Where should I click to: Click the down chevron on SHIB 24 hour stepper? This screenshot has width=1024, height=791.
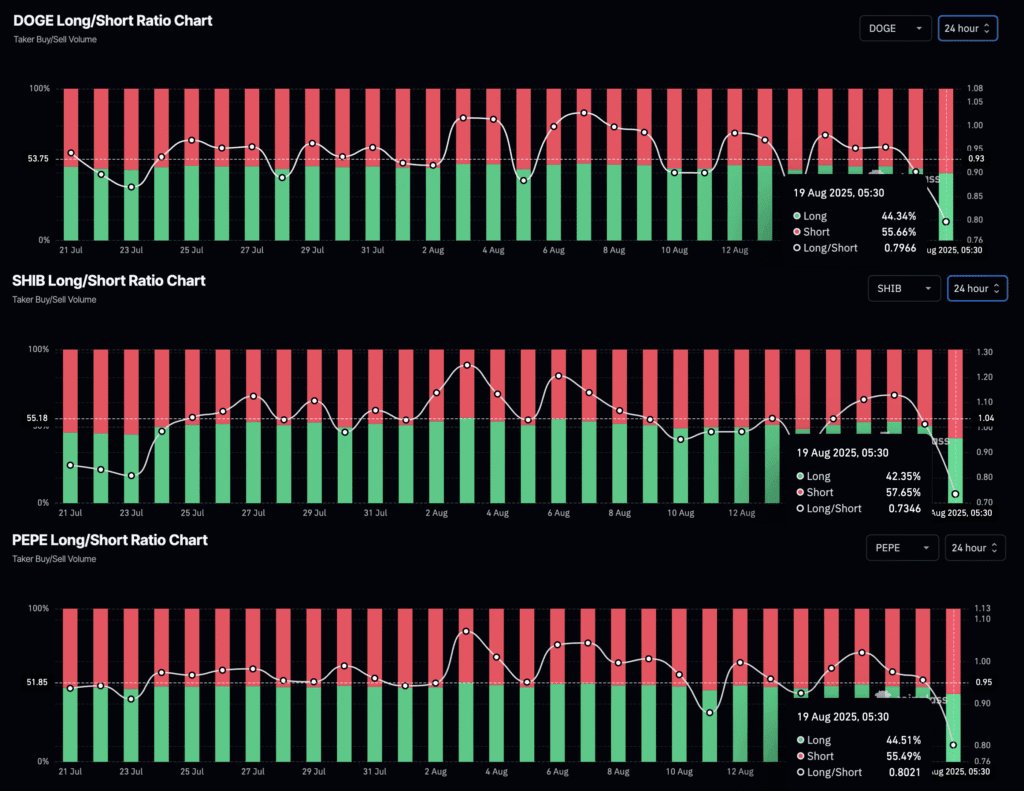click(x=997, y=292)
